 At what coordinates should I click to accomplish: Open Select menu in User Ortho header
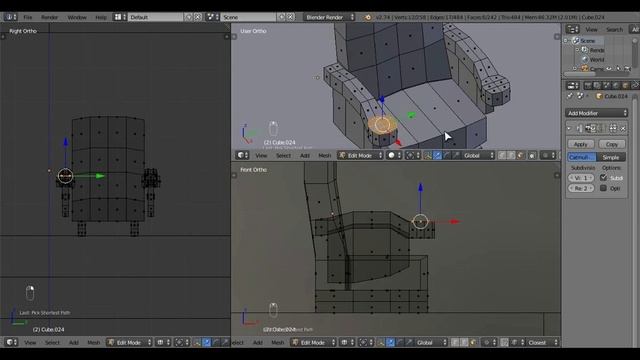click(283, 156)
